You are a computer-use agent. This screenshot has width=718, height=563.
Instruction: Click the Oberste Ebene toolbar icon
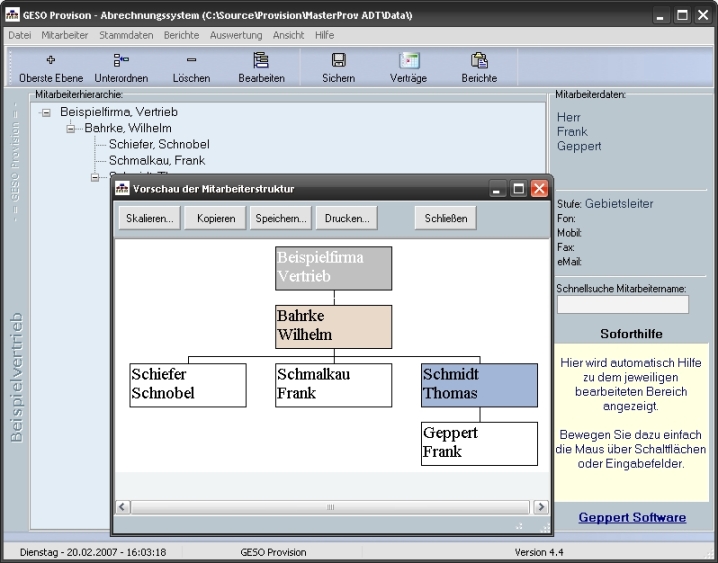click(51, 61)
